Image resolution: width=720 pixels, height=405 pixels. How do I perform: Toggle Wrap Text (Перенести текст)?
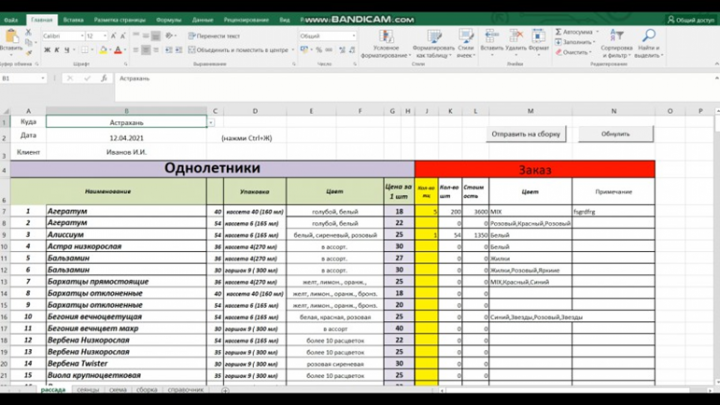pos(214,36)
